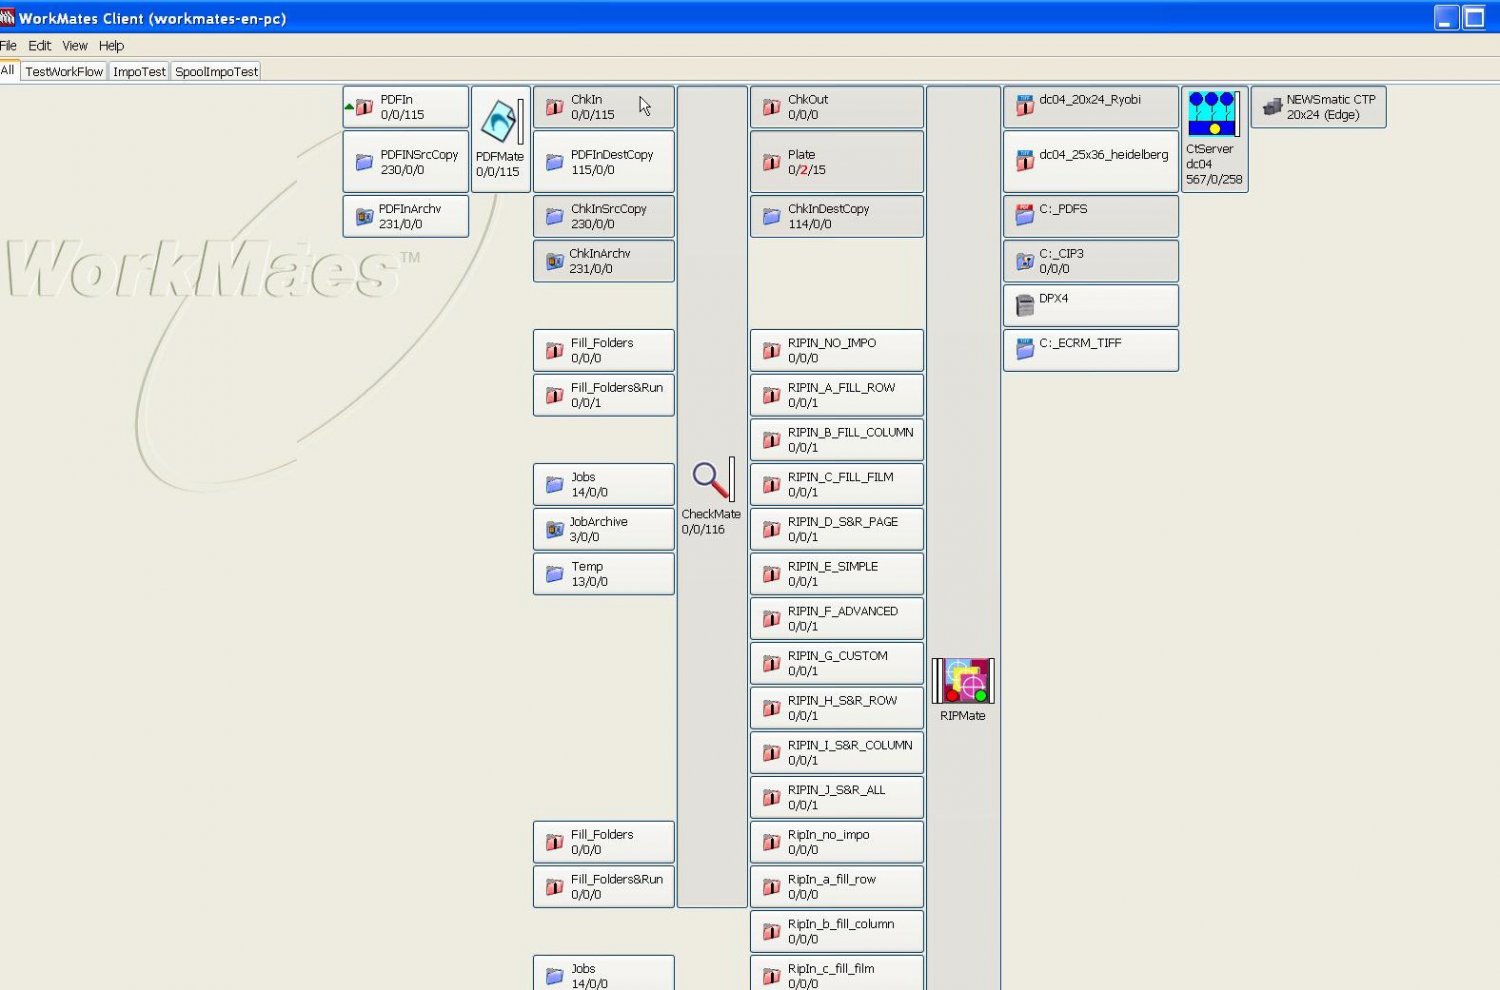Image resolution: width=1500 pixels, height=990 pixels.
Task: Click the ChkIn folder icon
Action: coord(555,107)
